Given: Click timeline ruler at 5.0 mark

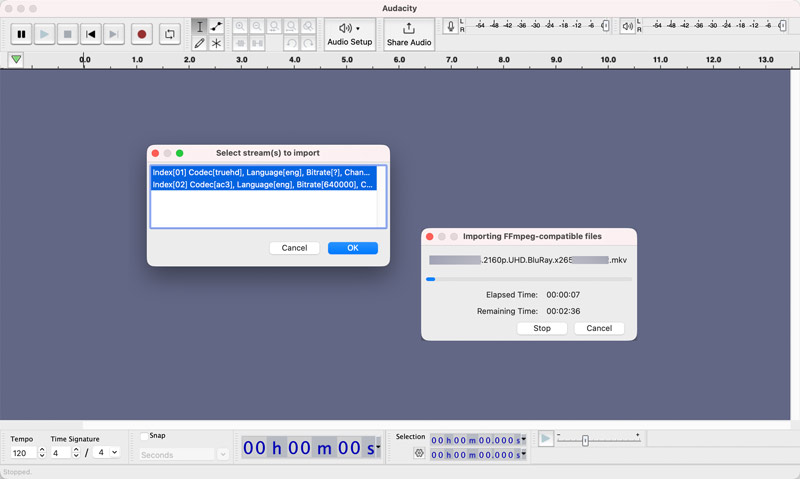Looking at the screenshot, I should coord(347,60).
